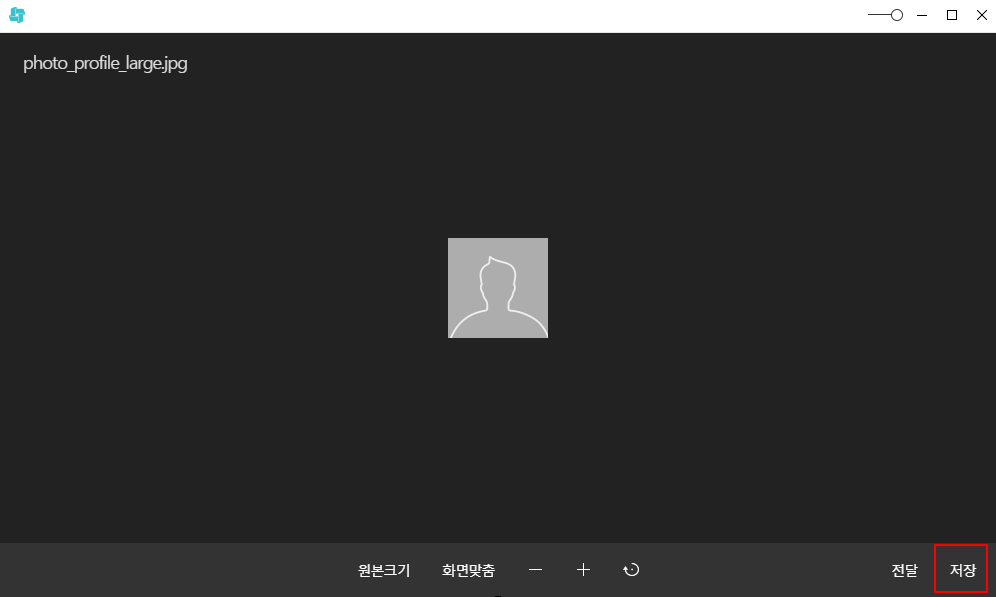The height and width of the screenshot is (597, 996).
Task: Click empty left part of bottom toolbar
Action: pyautogui.click(x=150, y=570)
